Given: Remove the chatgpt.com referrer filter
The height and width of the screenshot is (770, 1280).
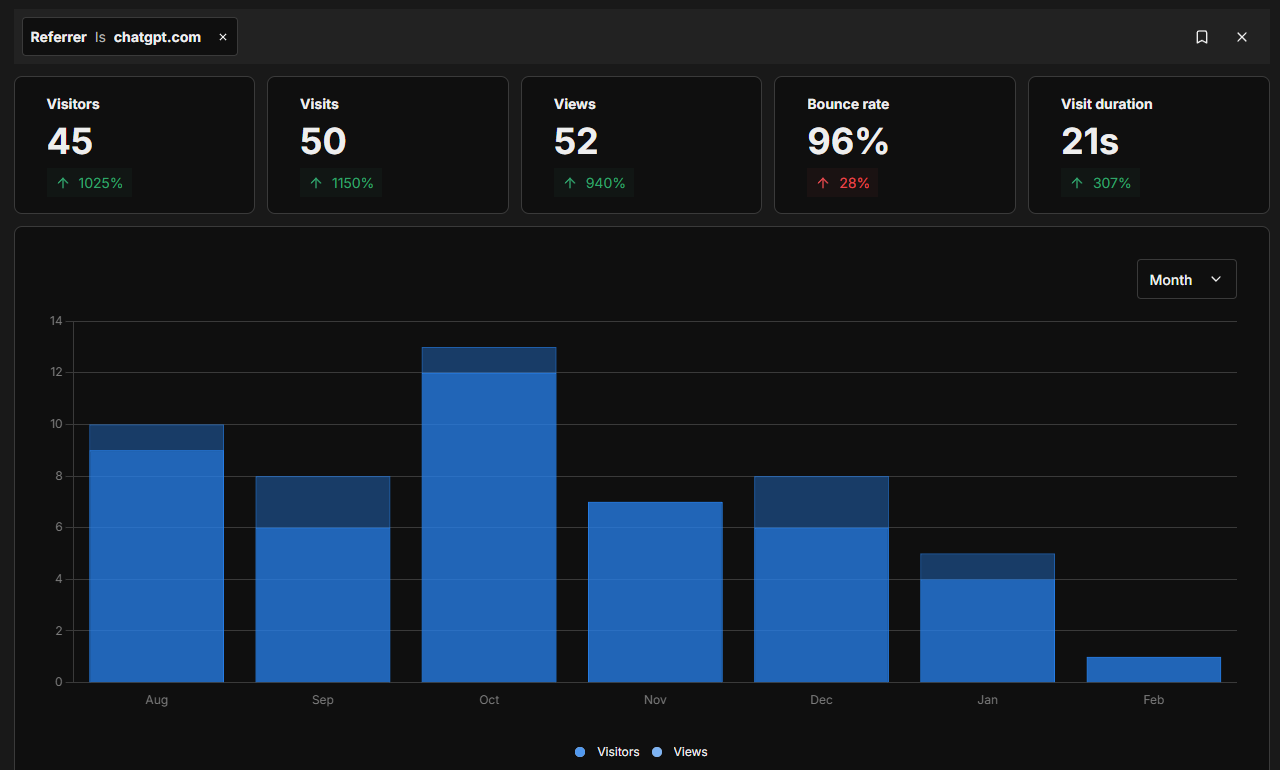Looking at the screenshot, I should (223, 37).
